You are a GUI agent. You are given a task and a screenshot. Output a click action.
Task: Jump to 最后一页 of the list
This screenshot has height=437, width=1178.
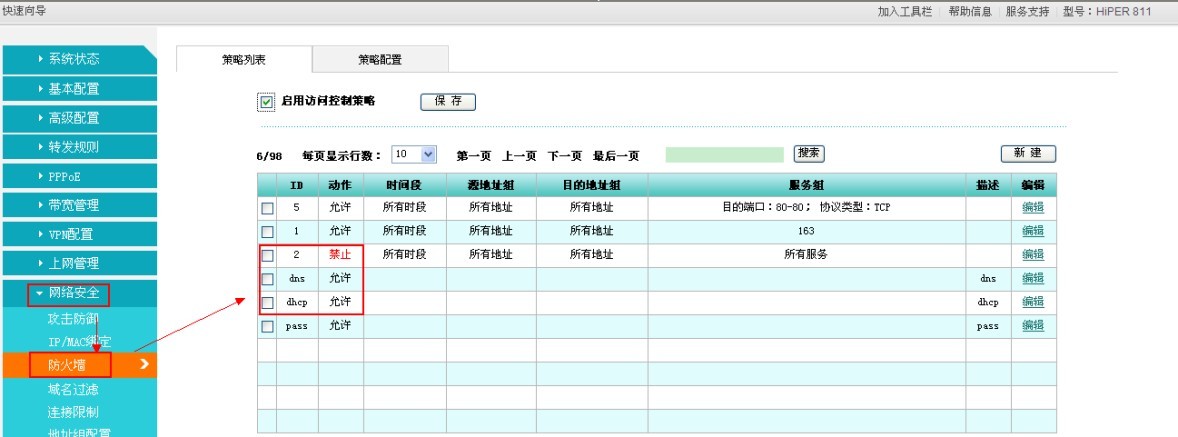(616, 156)
